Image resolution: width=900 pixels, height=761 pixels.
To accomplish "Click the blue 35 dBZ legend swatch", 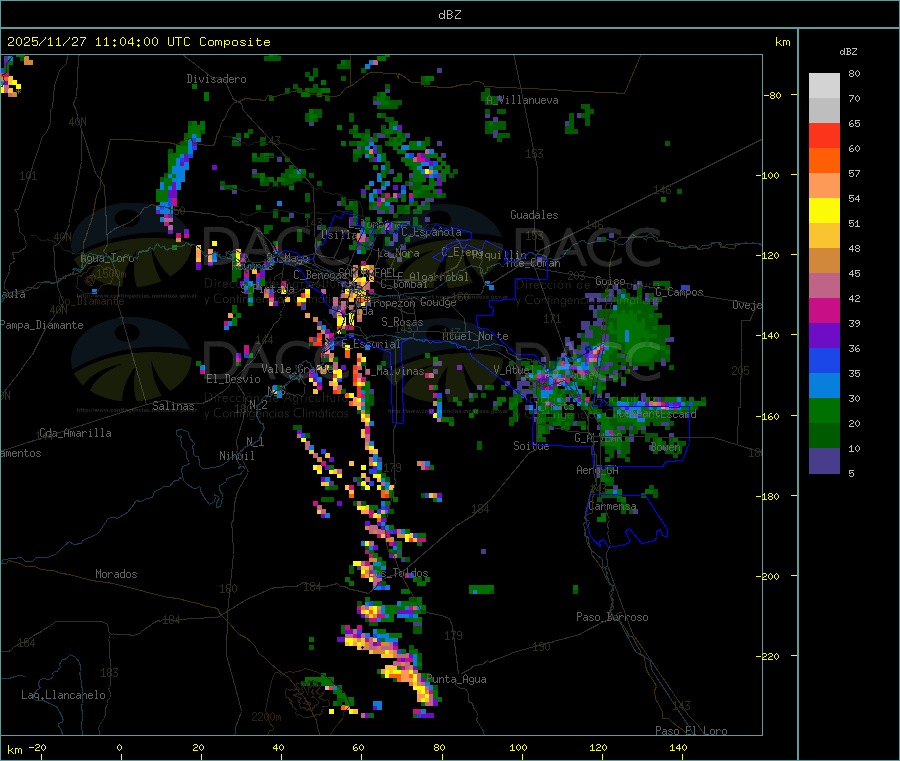I will pyautogui.click(x=824, y=360).
